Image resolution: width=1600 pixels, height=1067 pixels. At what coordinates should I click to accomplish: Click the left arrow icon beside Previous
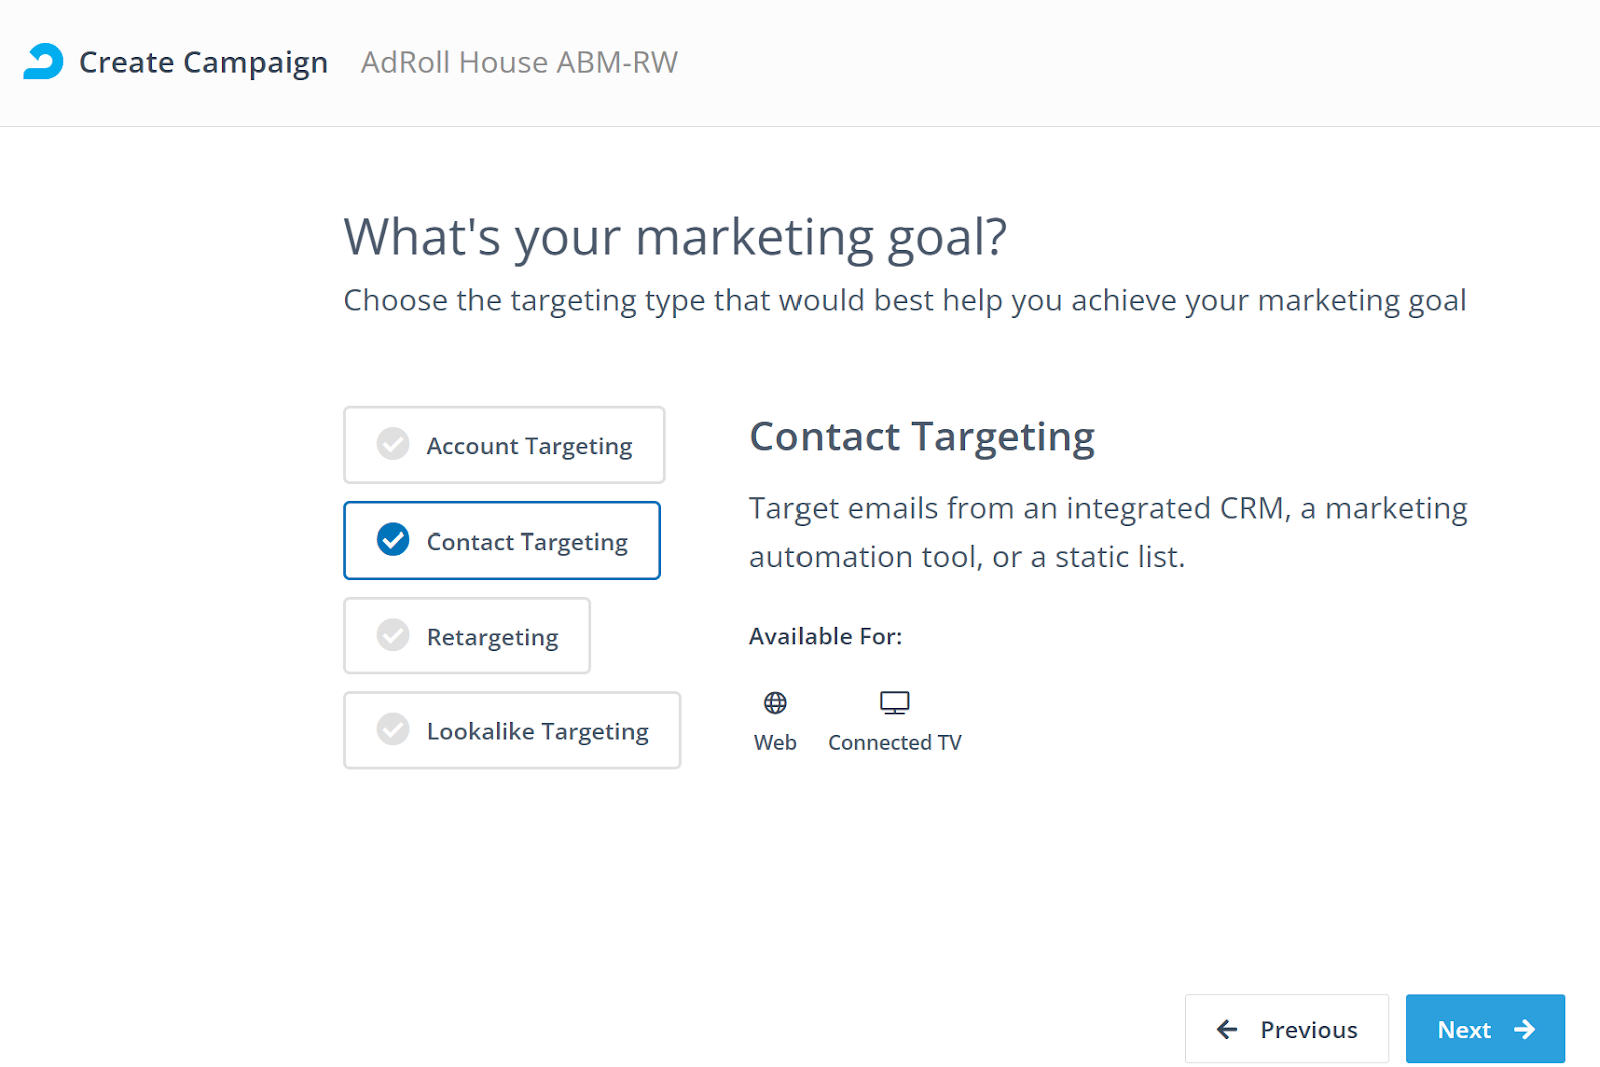click(1227, 1029)
